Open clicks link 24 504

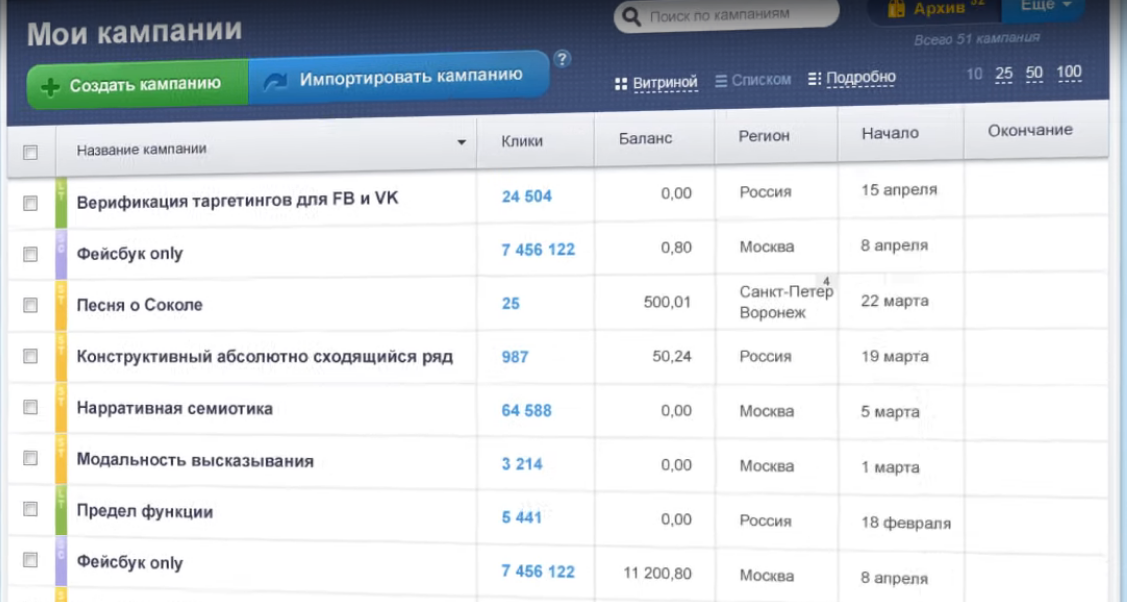(527, 196)
